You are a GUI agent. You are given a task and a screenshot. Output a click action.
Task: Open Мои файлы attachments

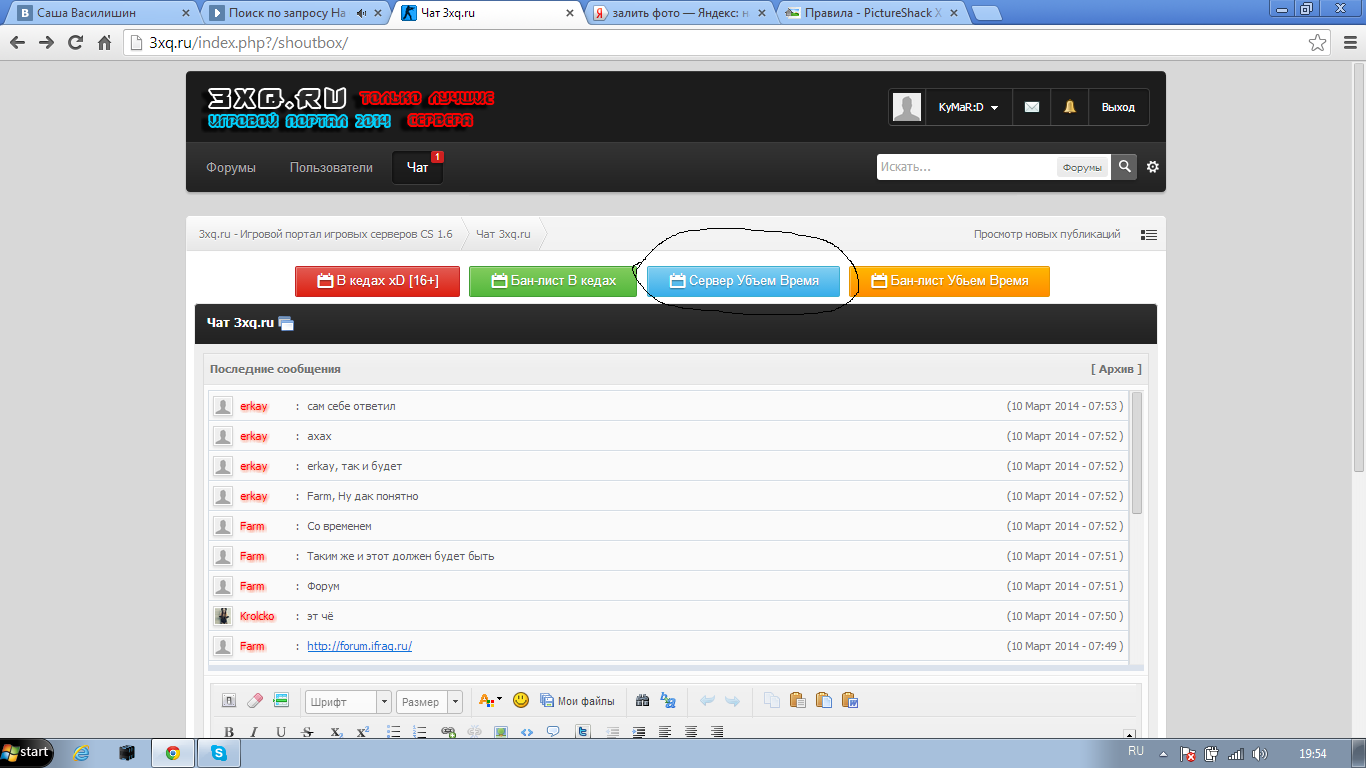pyautogui.click(x=577, y=701)
